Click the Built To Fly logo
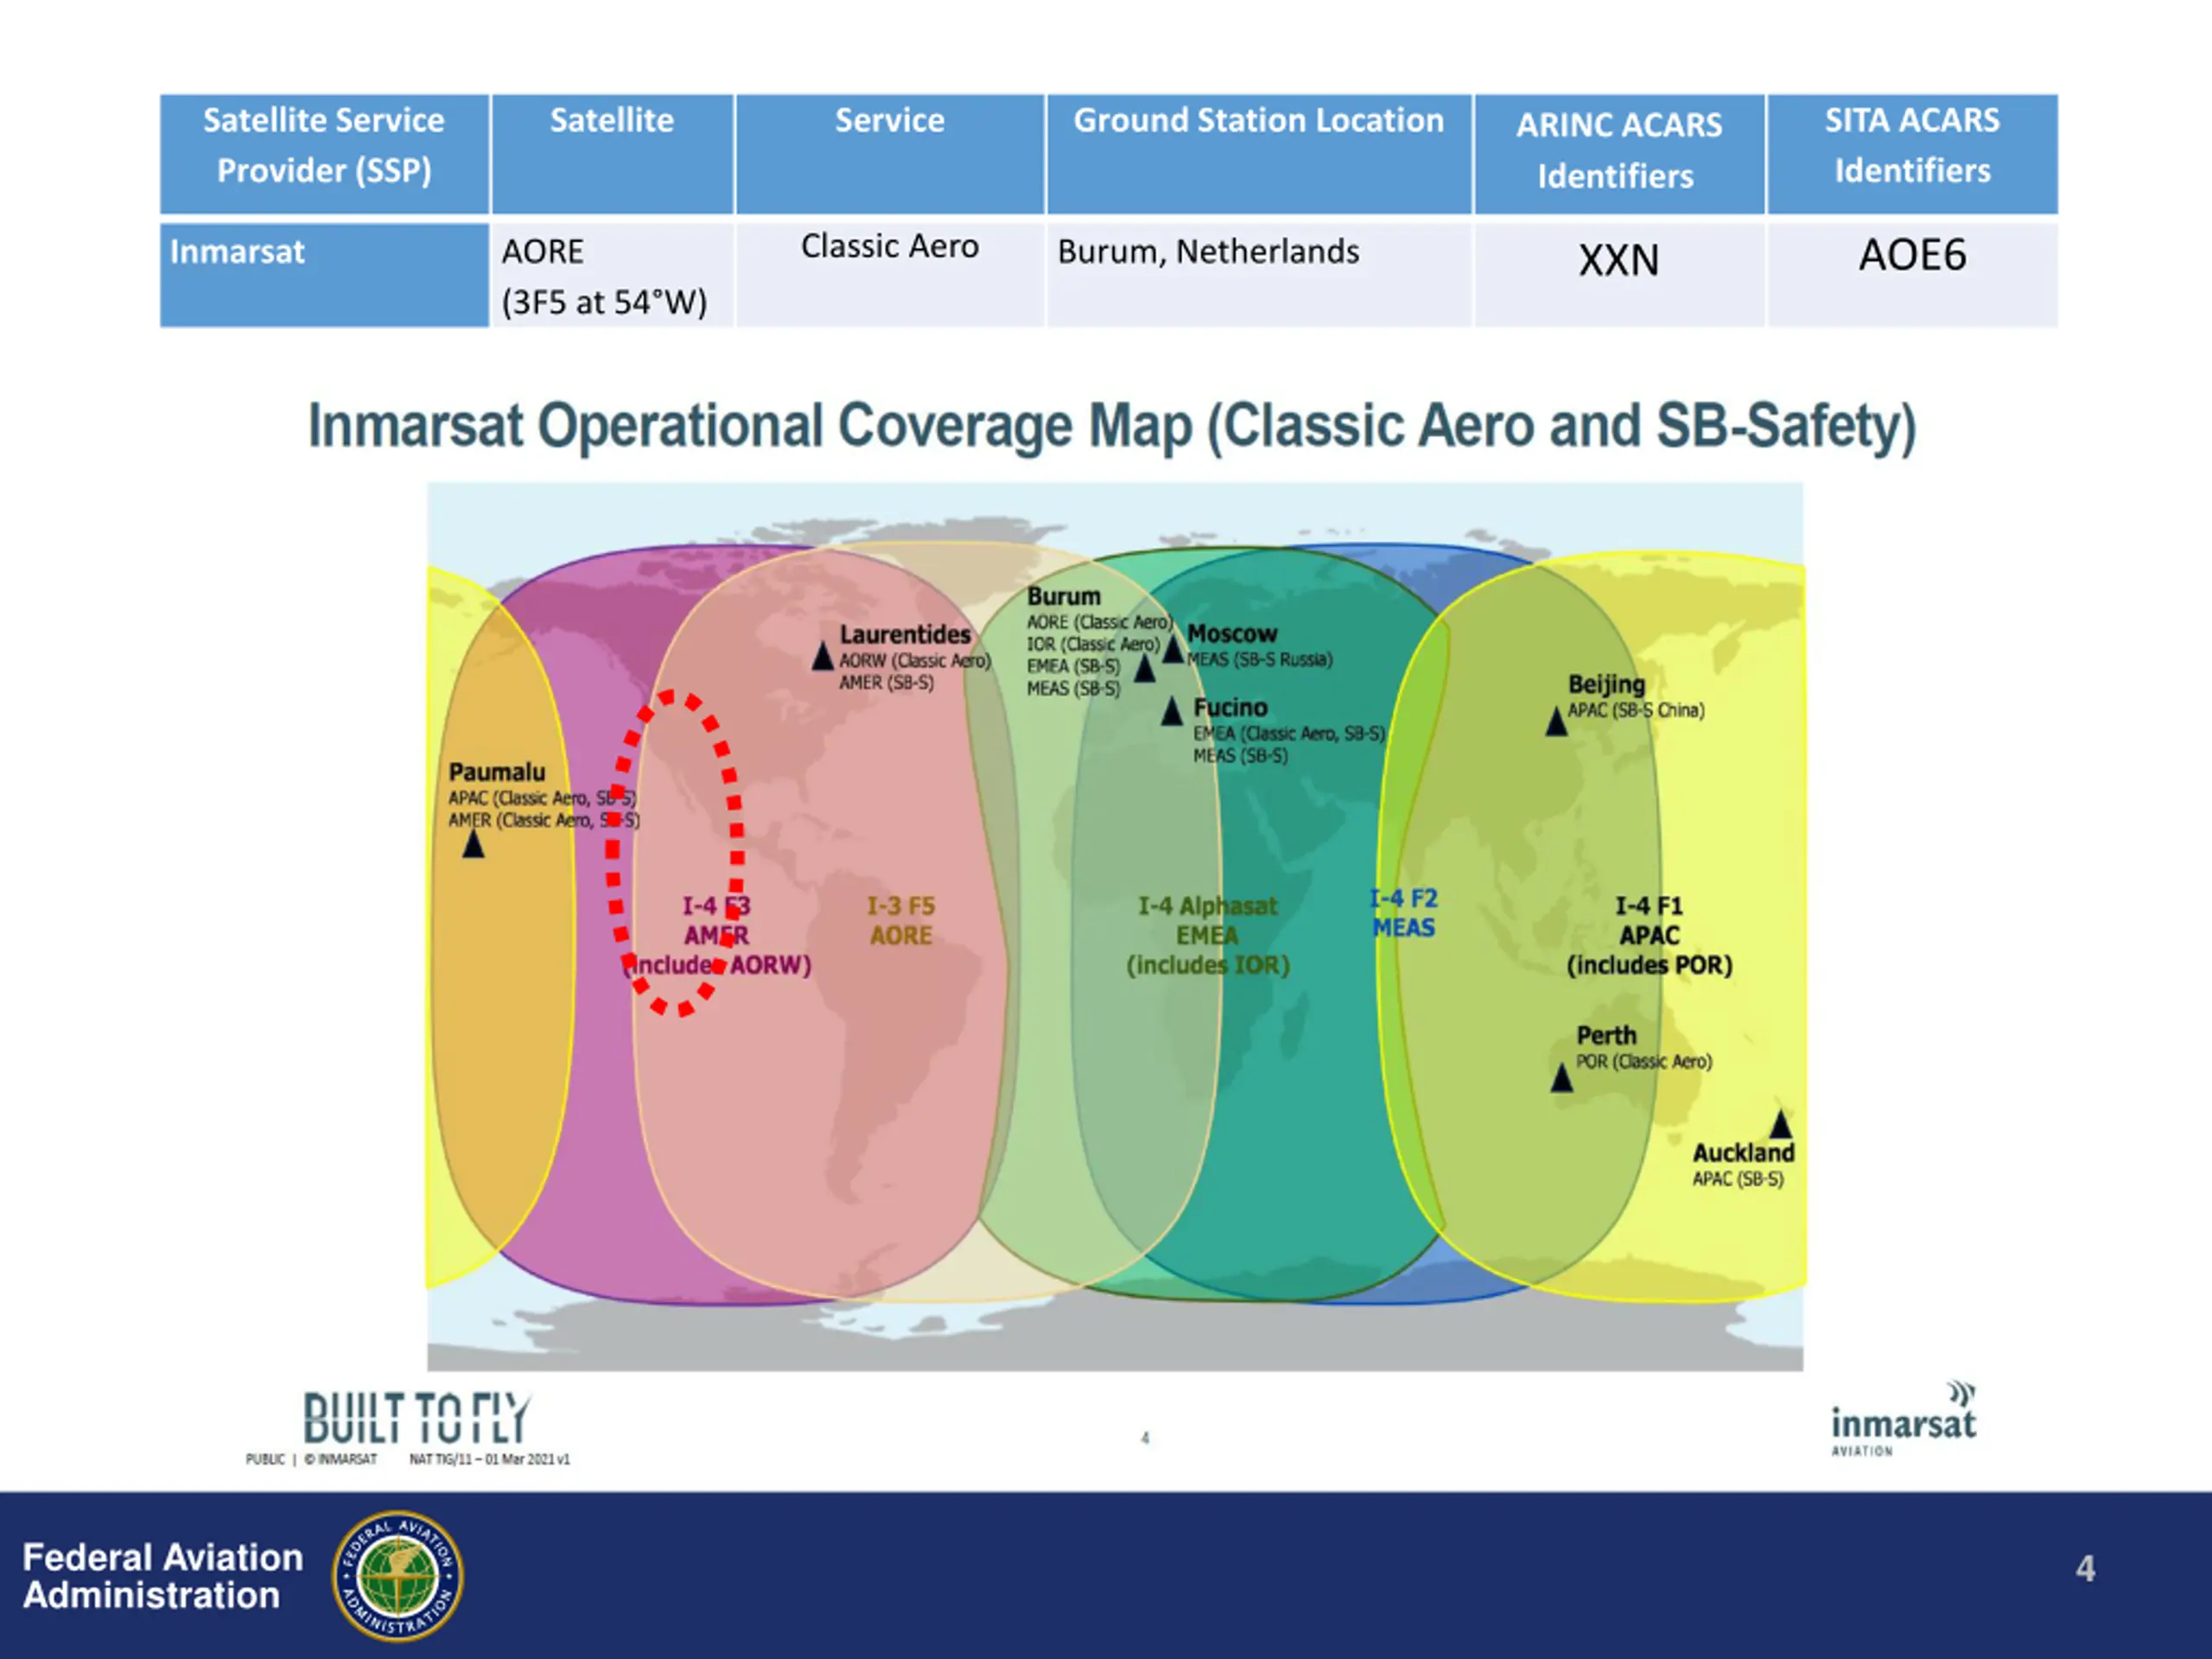The height and width of the screenshot is (1659, 2212). point(416,1418)
